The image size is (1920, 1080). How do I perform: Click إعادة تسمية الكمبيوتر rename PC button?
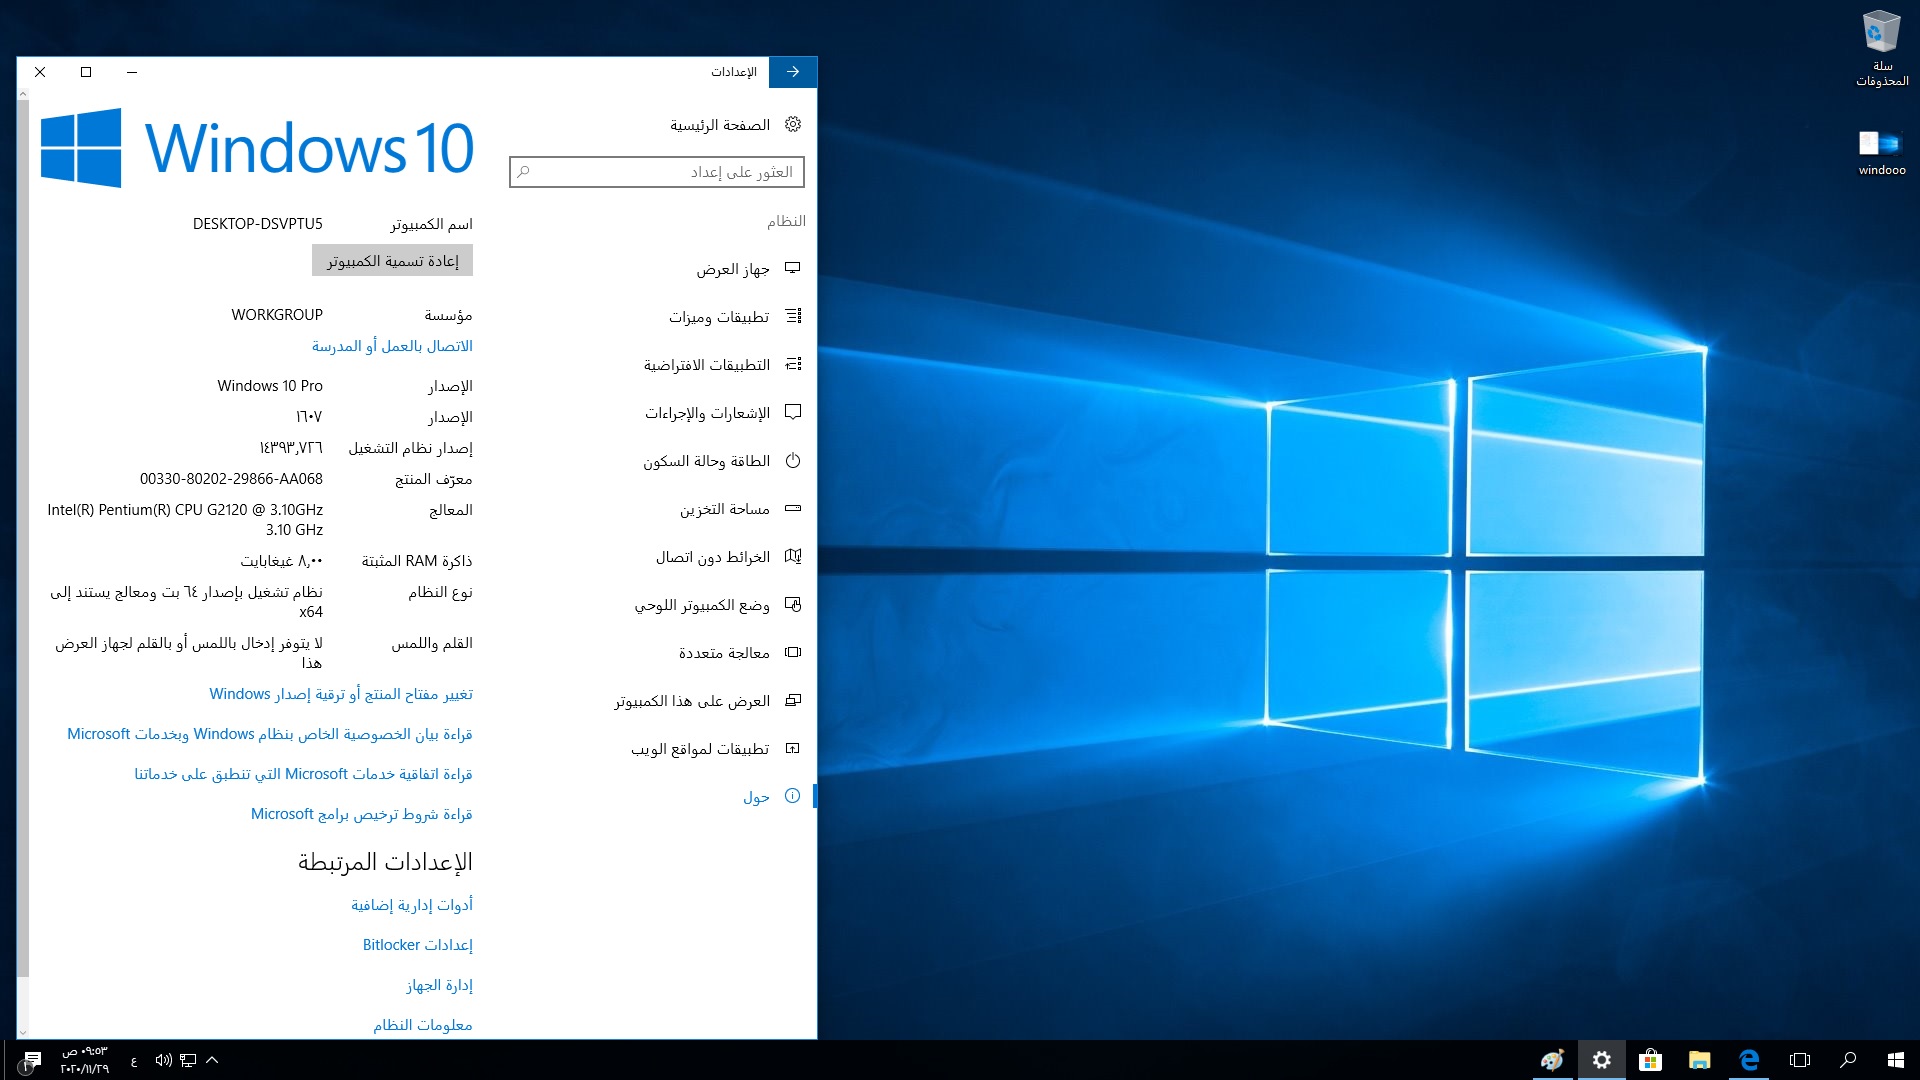coord(392,261)
